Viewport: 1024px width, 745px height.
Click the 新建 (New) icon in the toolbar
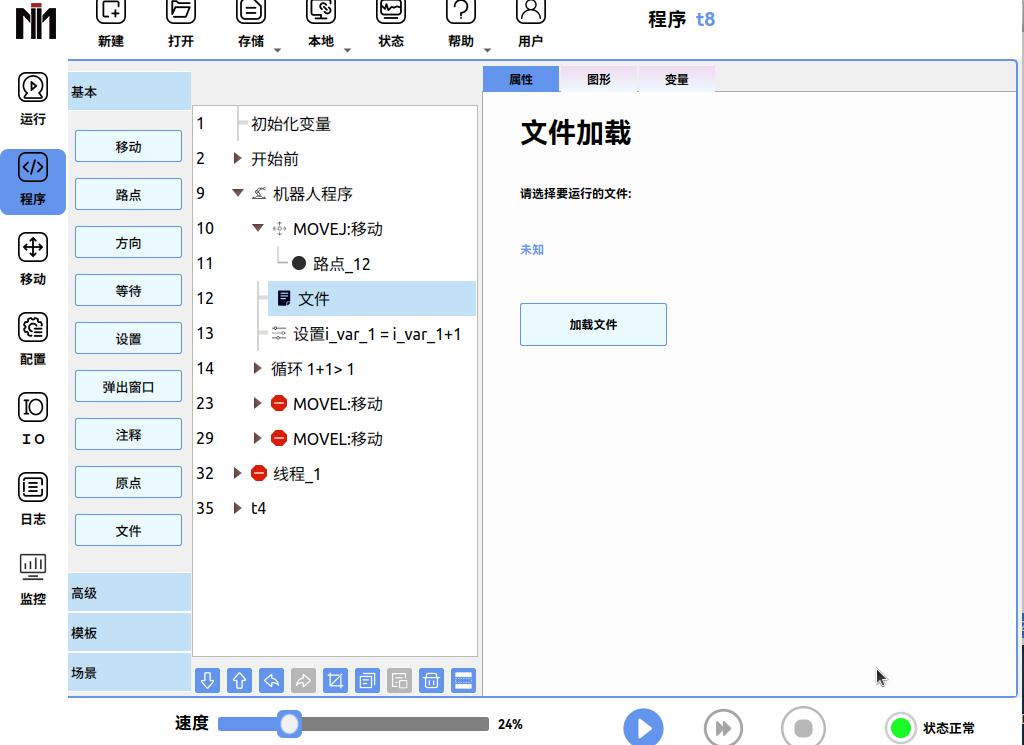click(111, 22)
